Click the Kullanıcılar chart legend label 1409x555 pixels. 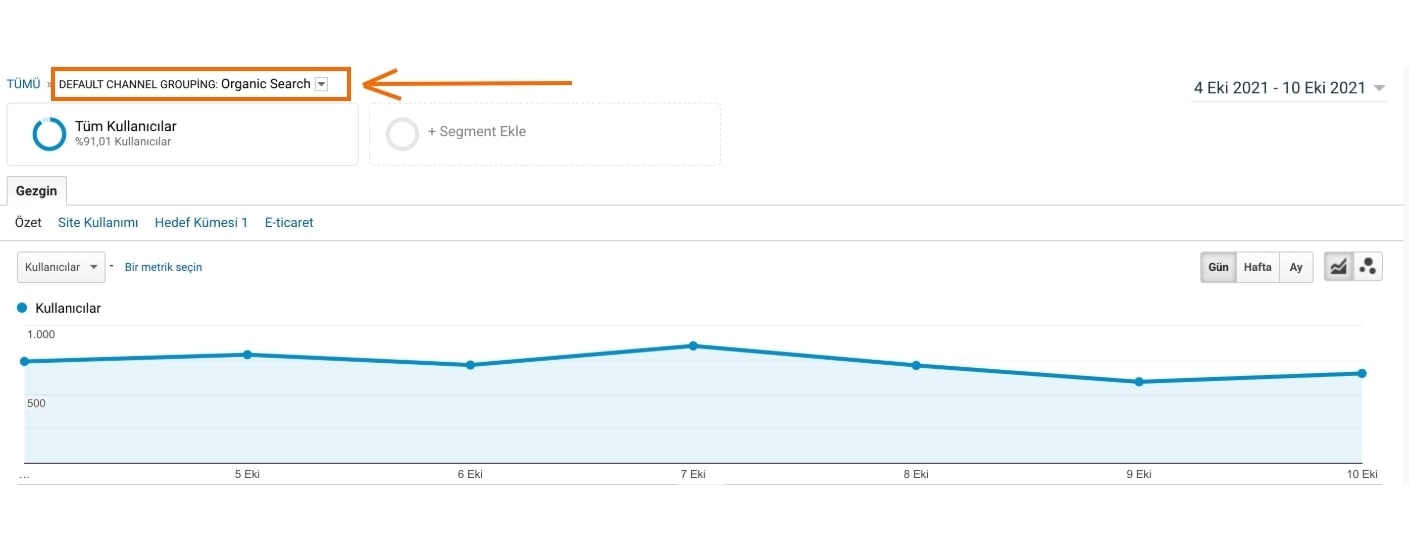pyautogui.click(x=68, y=308)
